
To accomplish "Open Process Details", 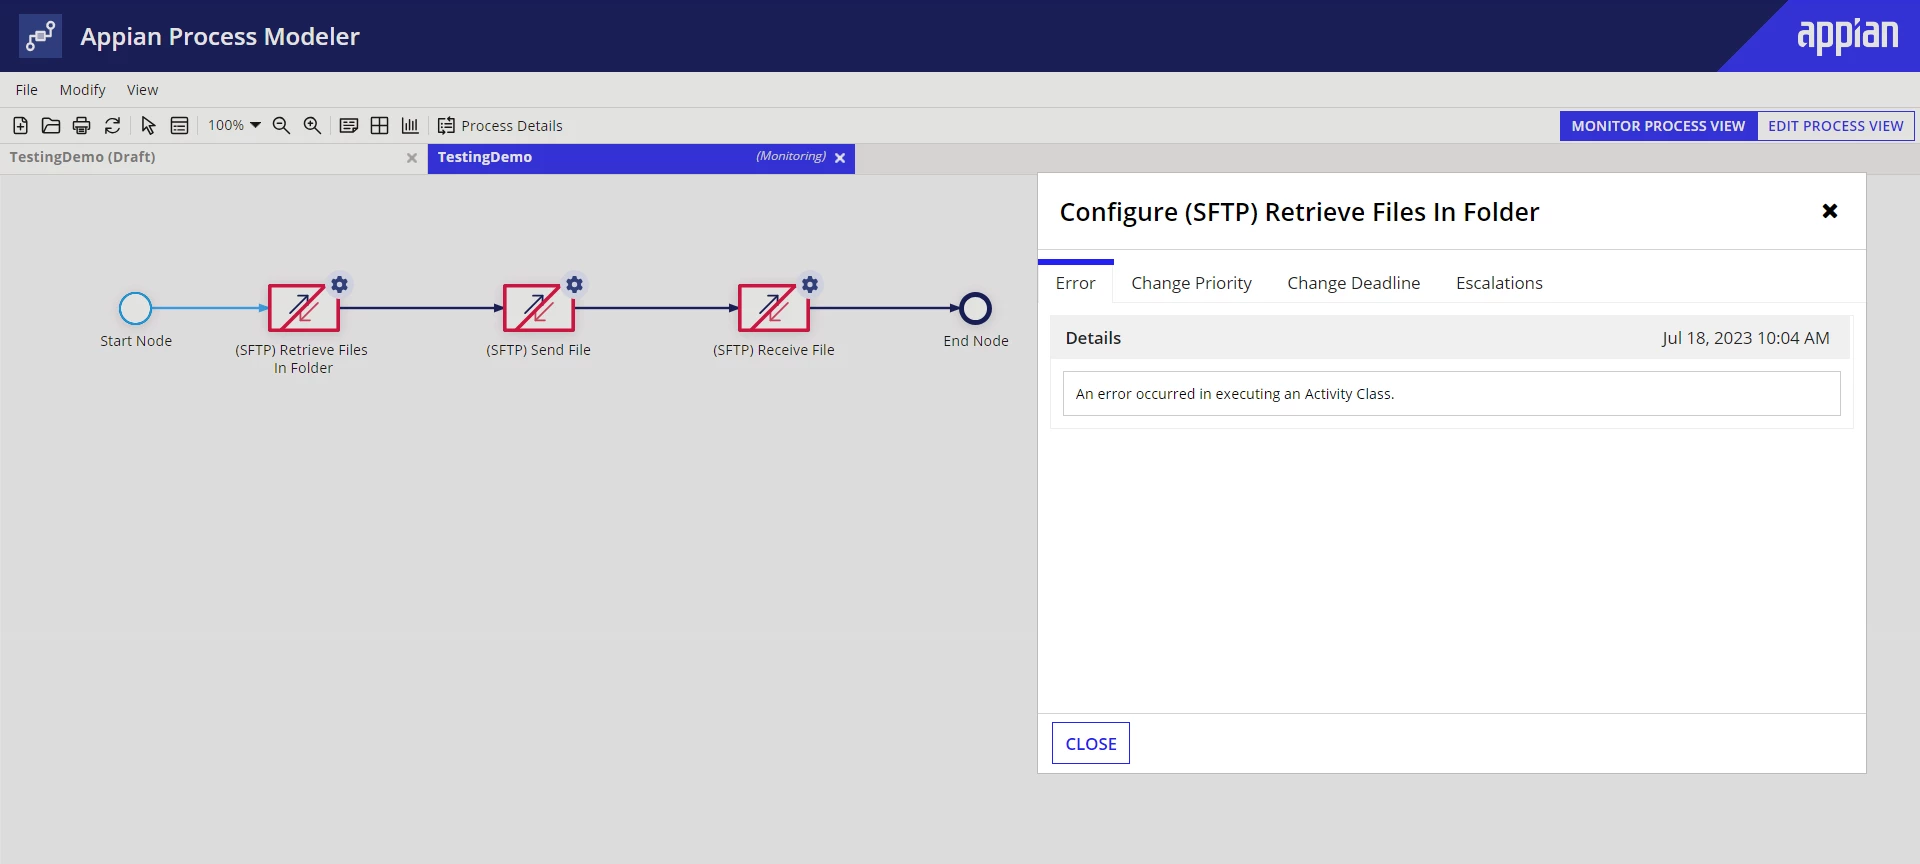I will 500,125.
